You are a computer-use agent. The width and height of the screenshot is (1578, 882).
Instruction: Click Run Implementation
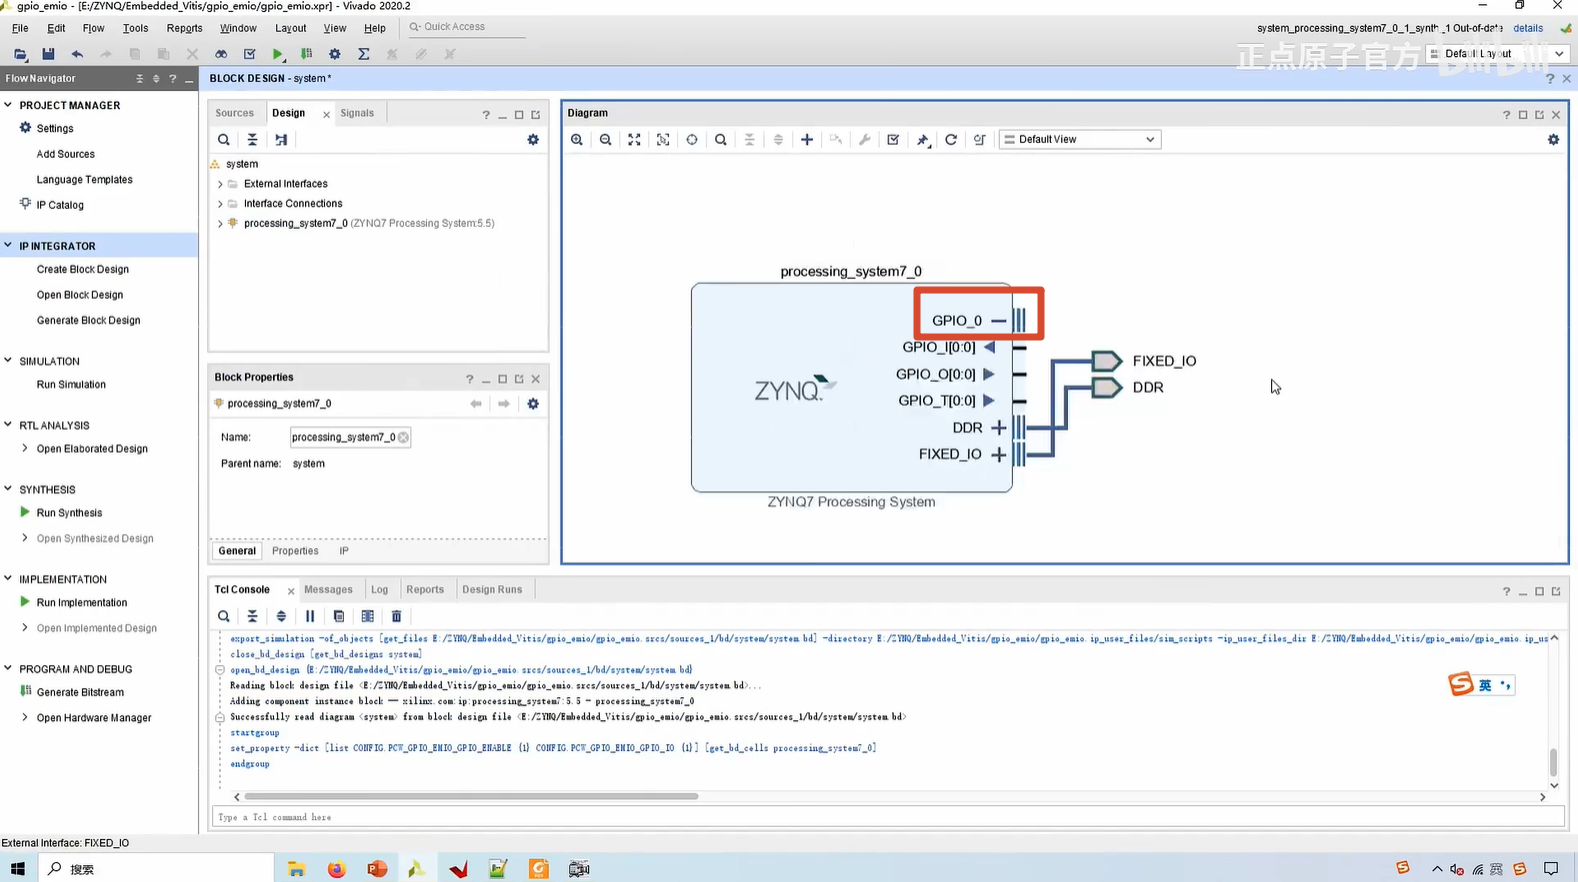[x=82, y=603]
